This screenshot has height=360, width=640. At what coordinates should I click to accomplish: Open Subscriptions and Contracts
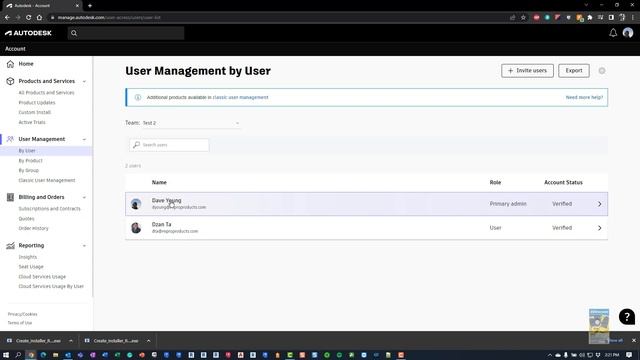point(49,209)
